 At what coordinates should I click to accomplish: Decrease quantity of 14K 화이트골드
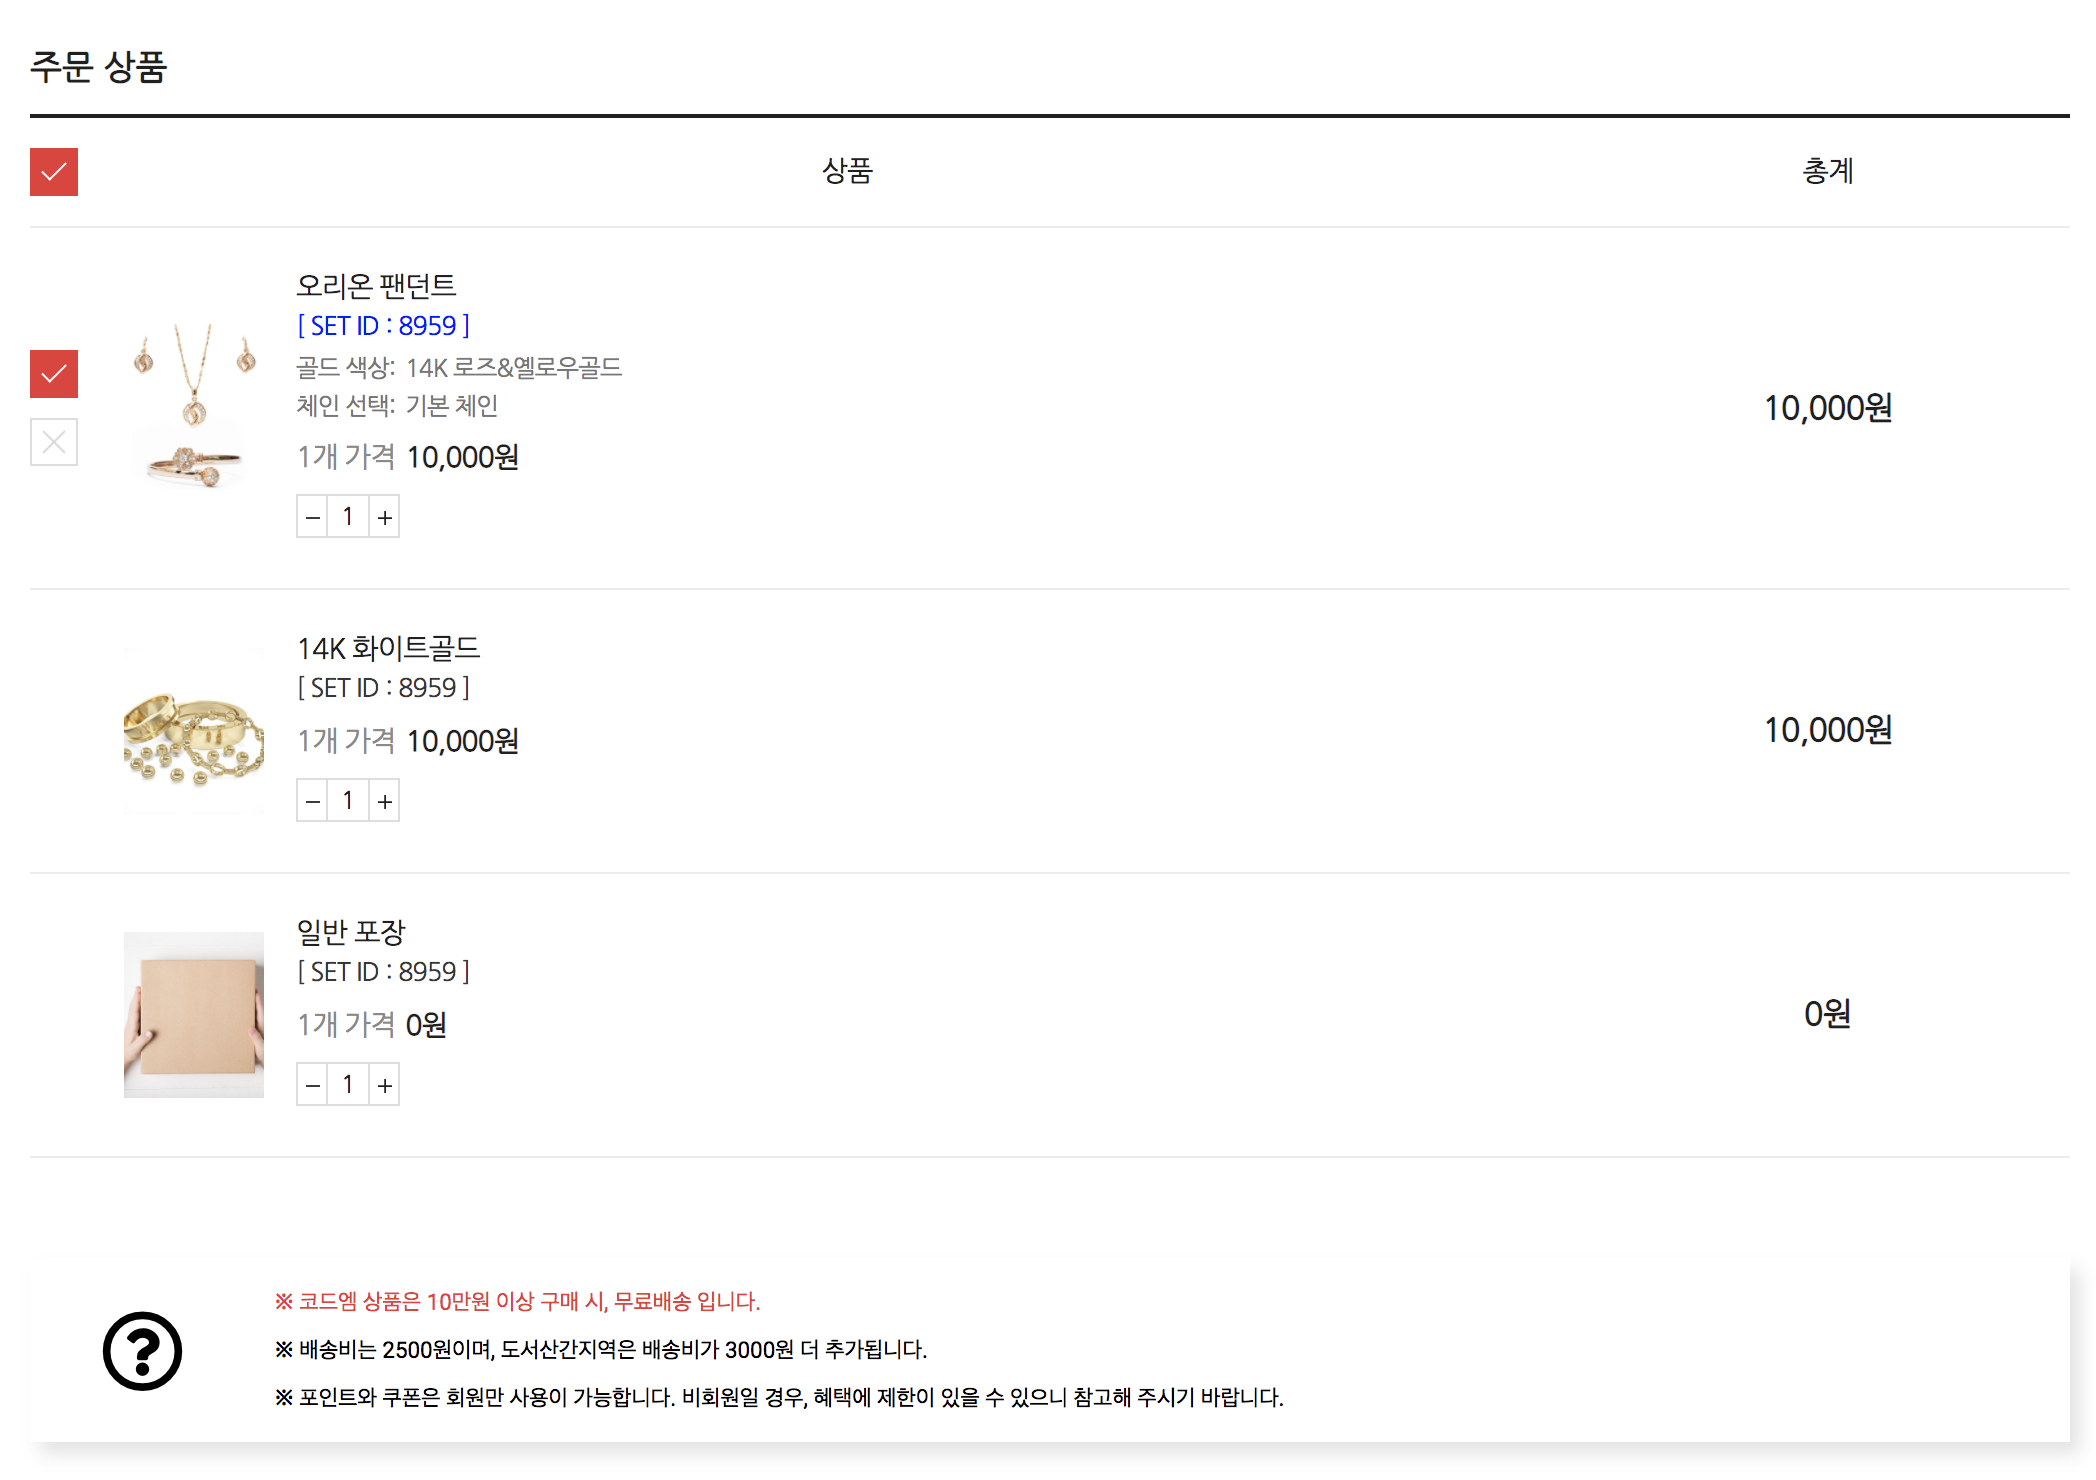click(x=313, y=801)
